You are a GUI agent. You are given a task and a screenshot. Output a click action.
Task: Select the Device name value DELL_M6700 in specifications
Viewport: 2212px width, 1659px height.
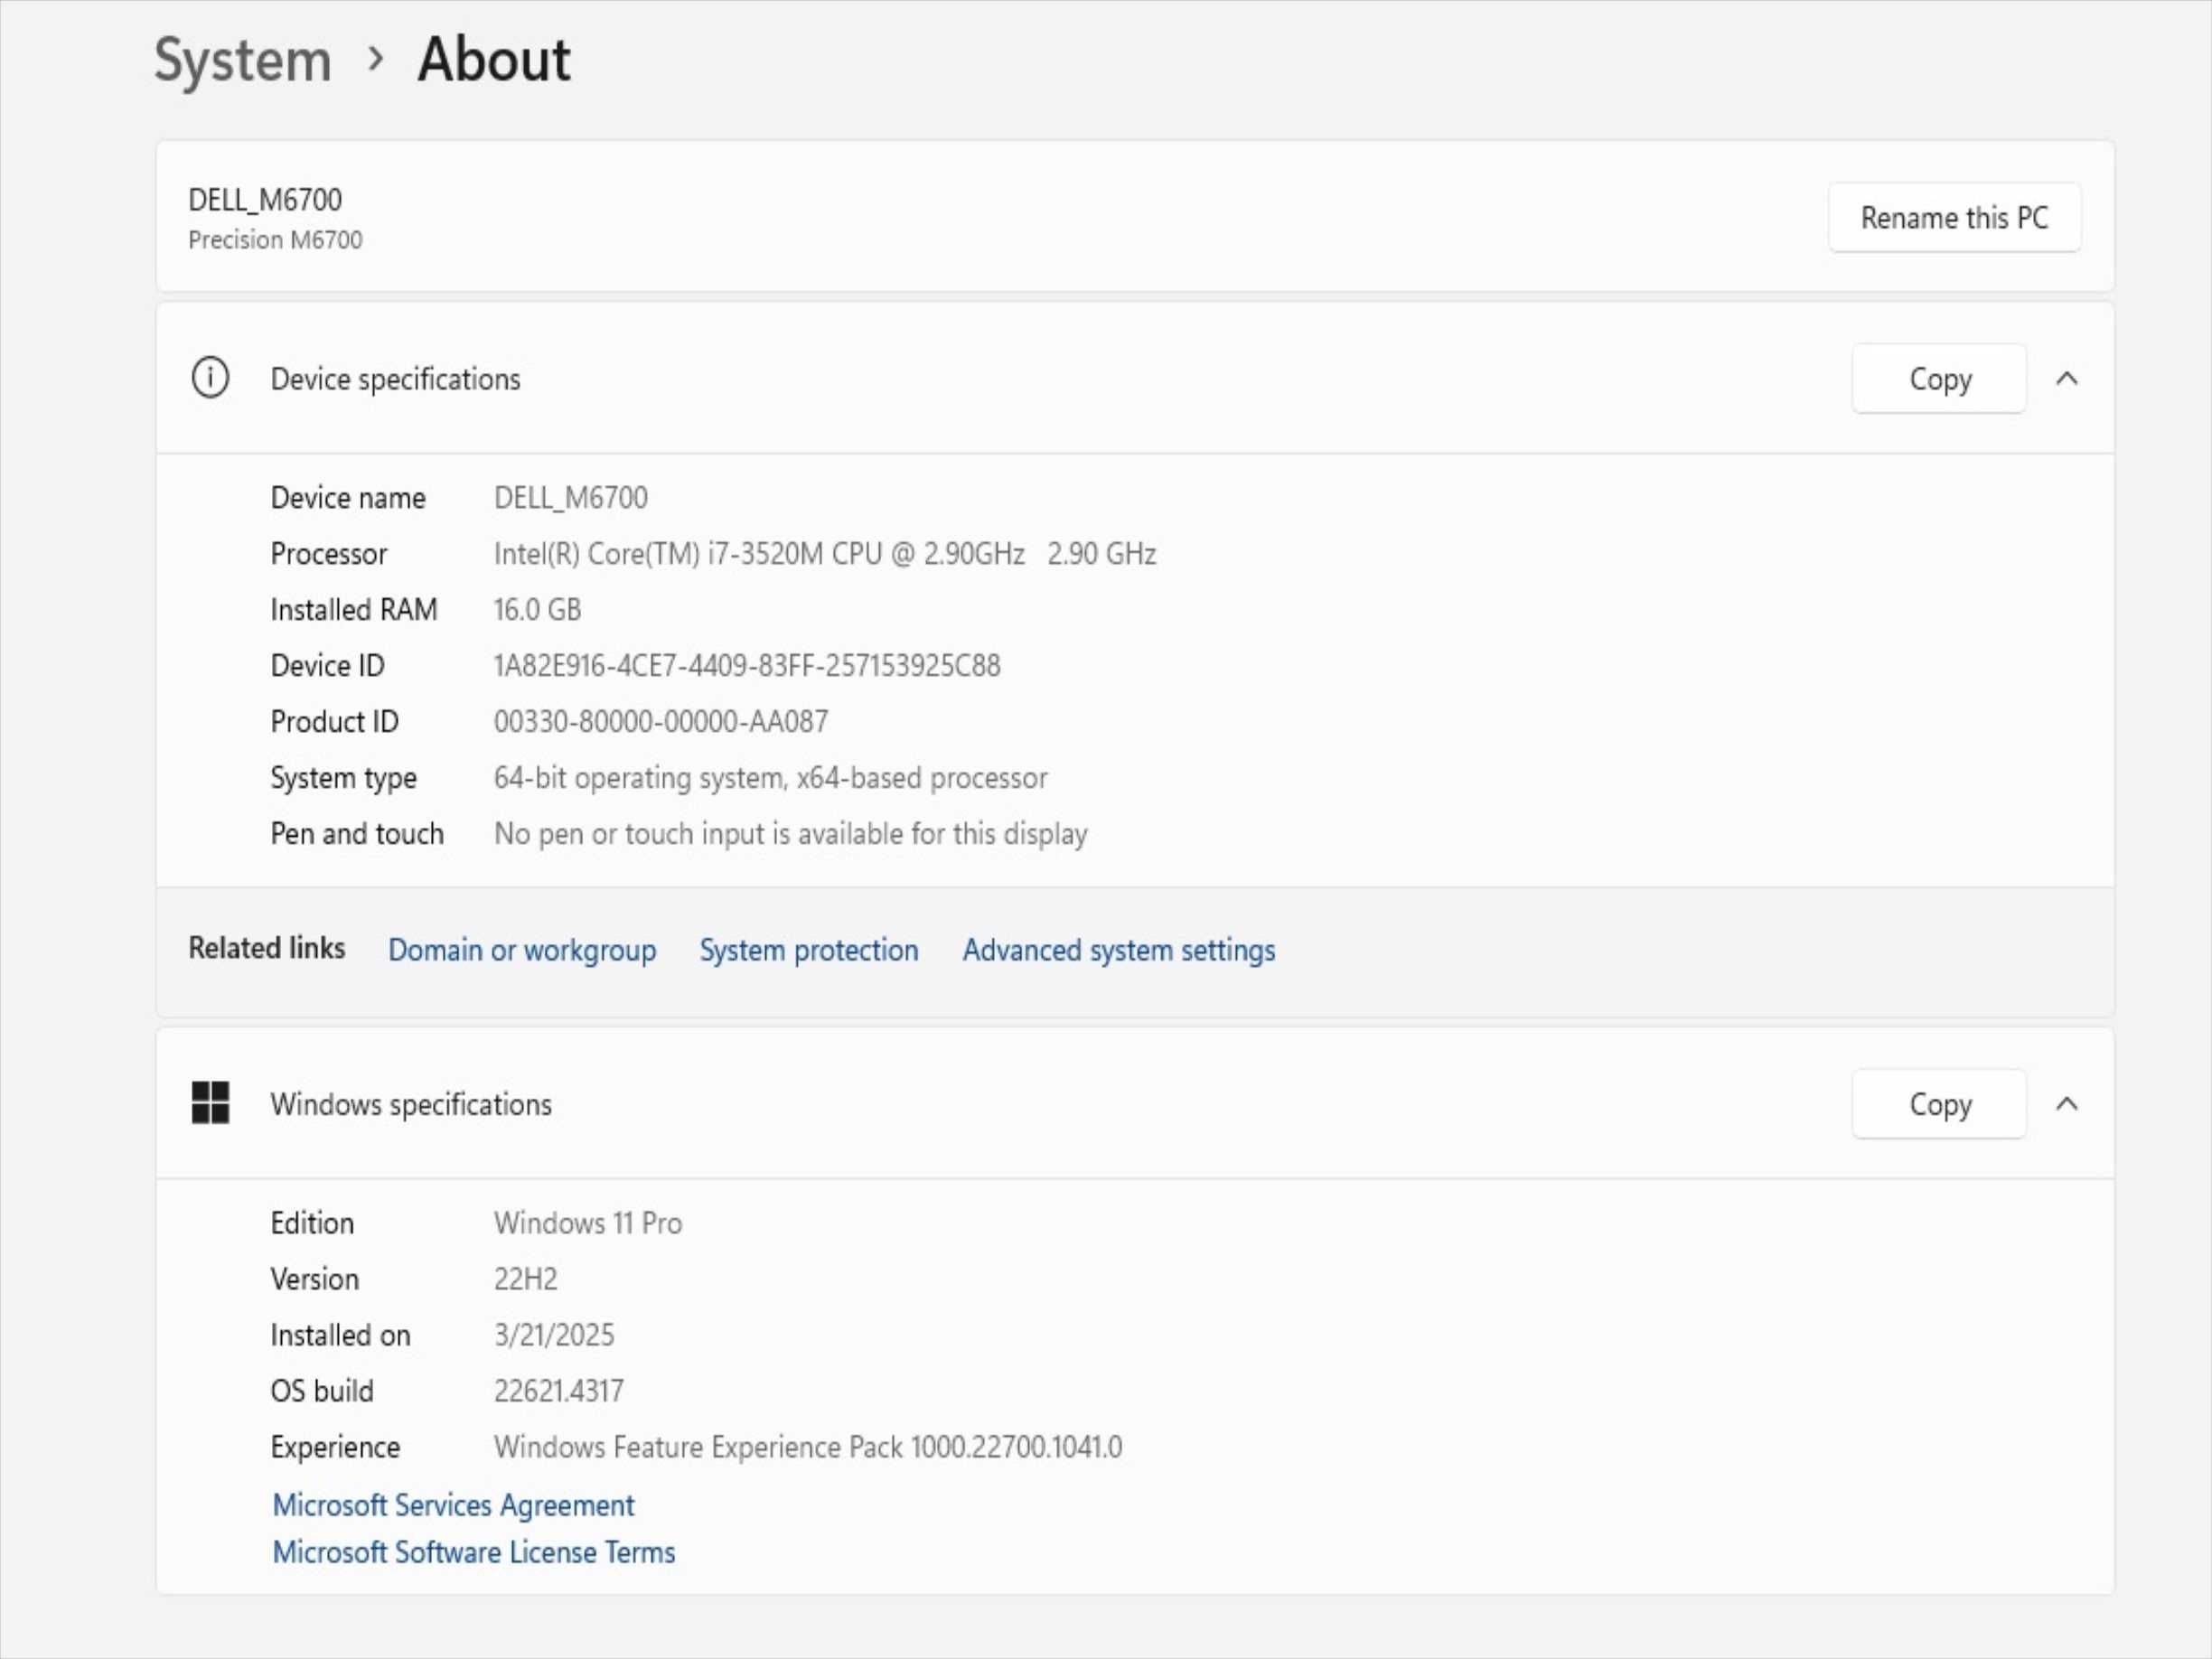[571, 497]
